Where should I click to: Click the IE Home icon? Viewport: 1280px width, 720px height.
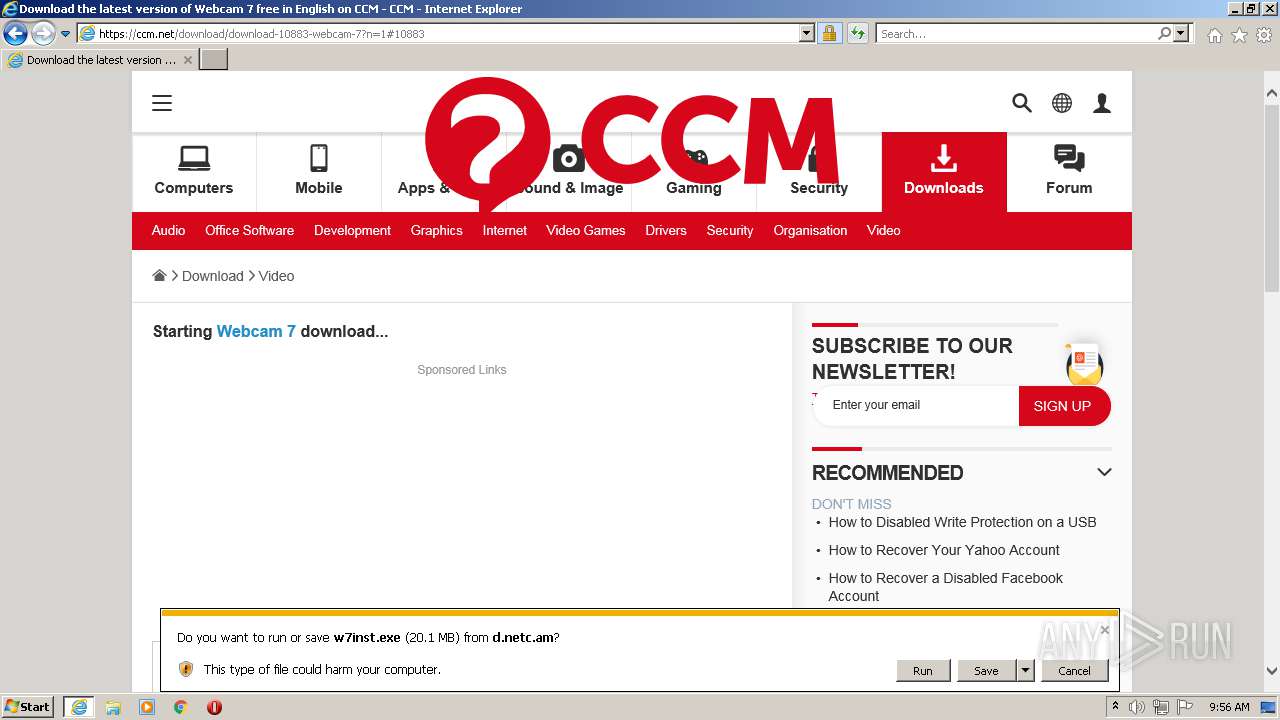pos(1214,35)
